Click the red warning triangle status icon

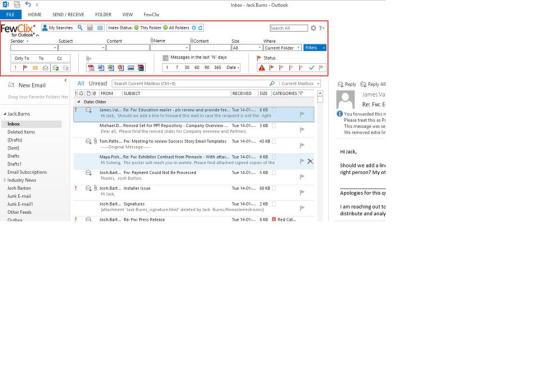(x=262, y=68)
